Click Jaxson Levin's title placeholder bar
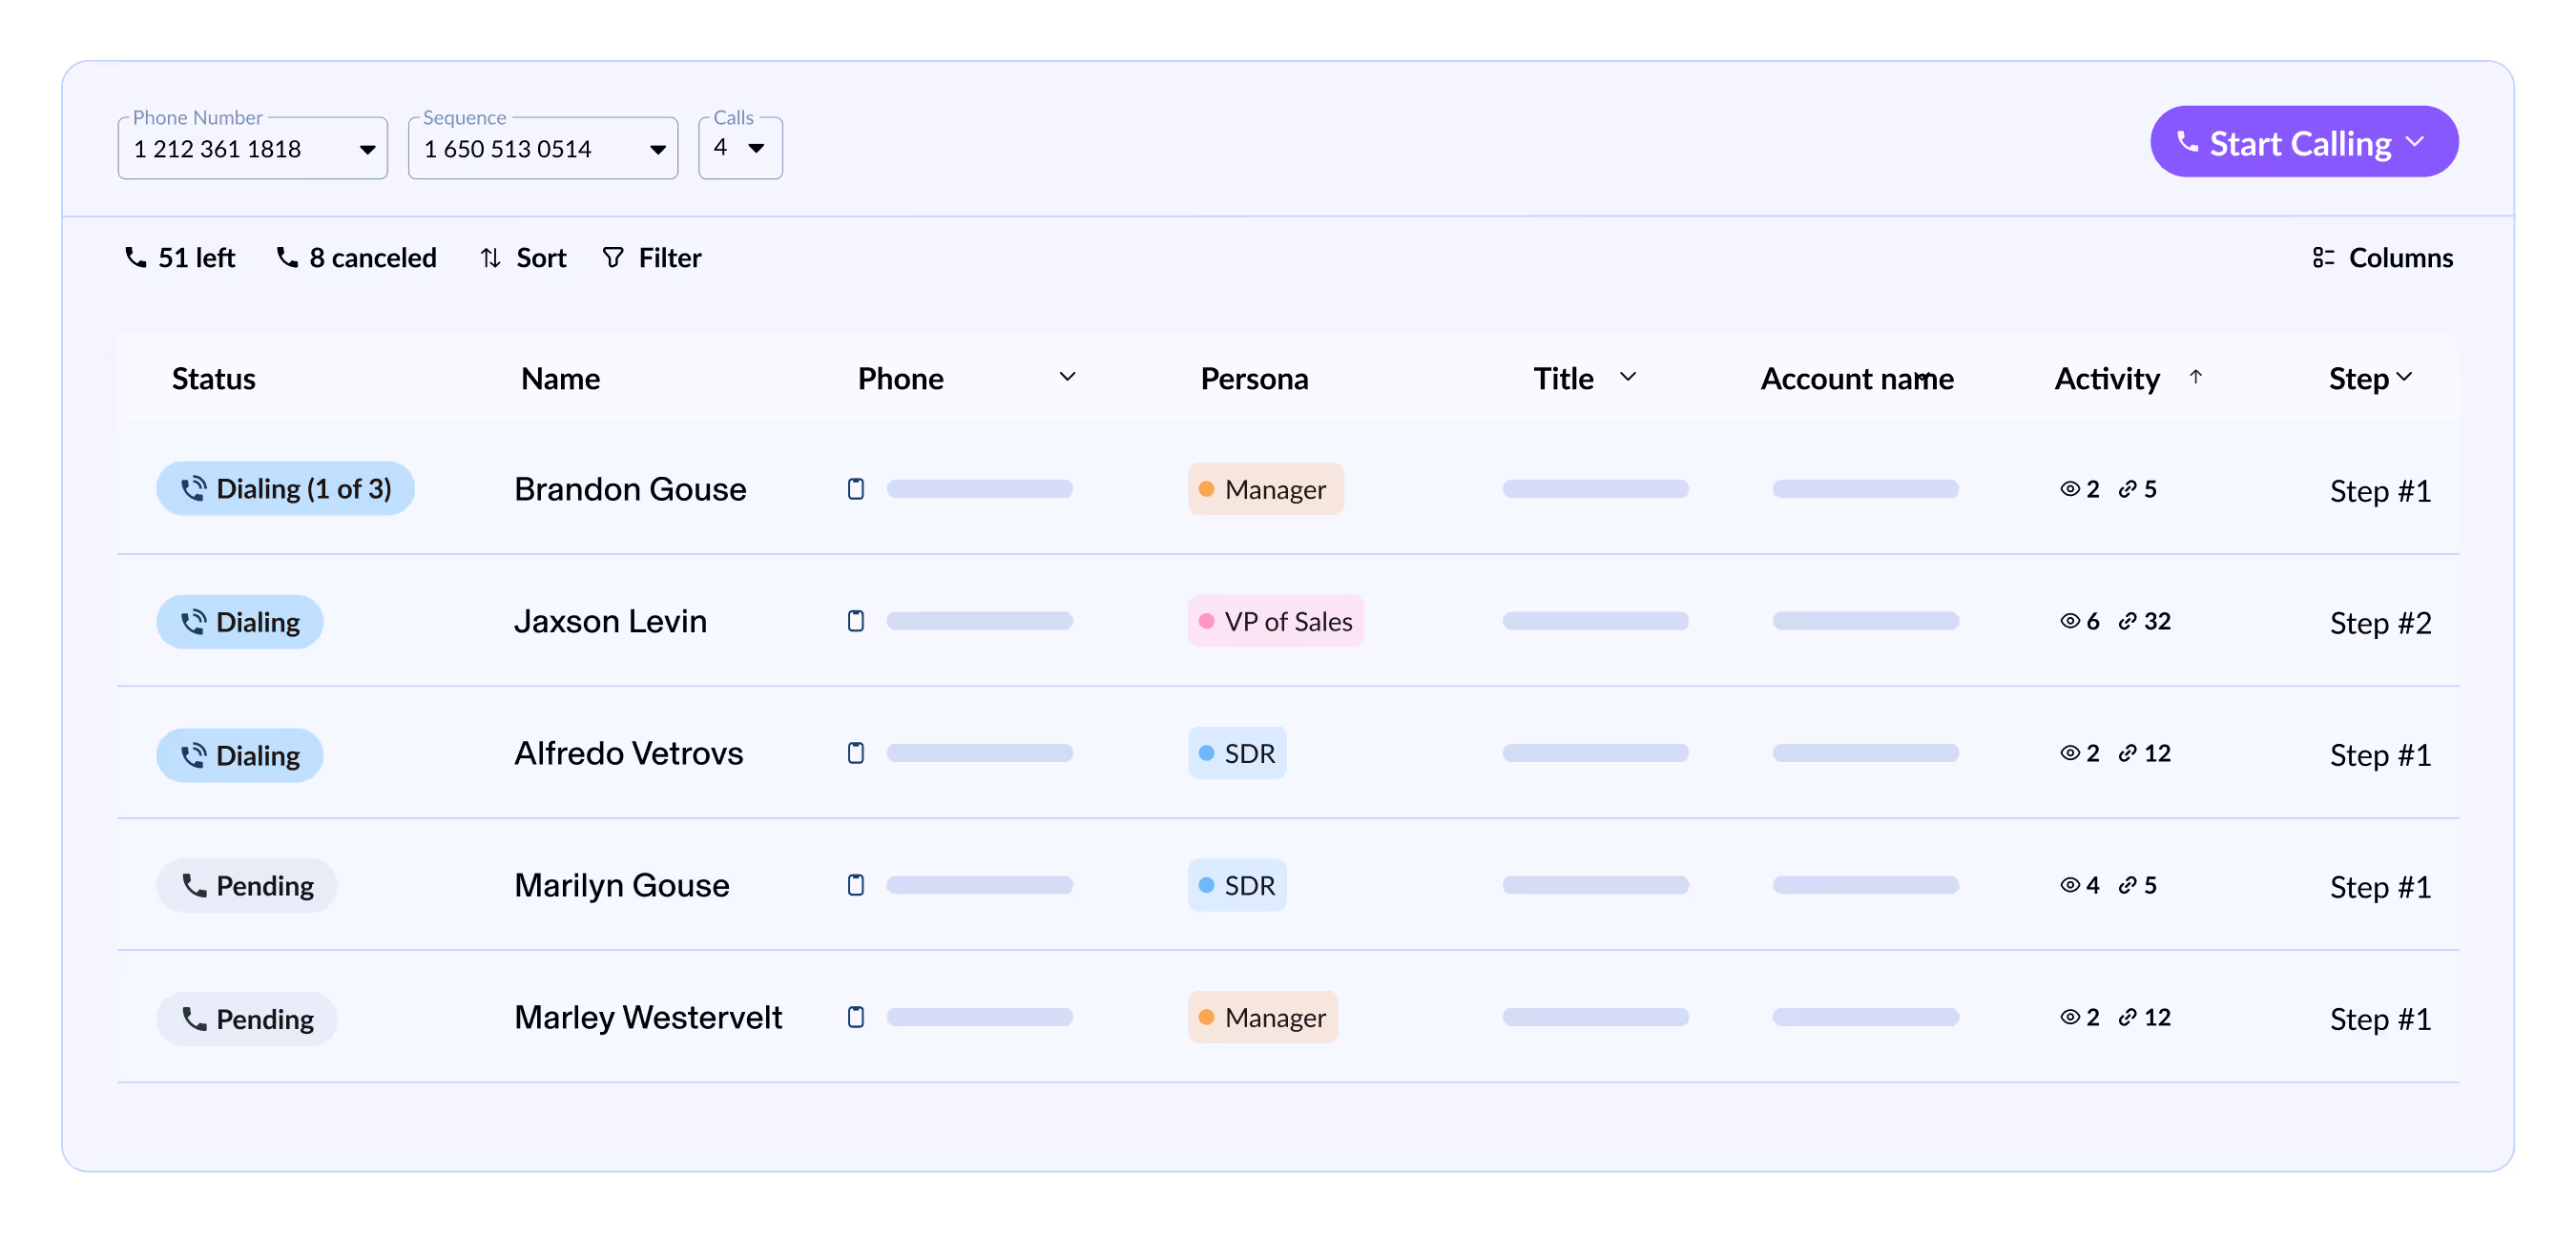 pyautogui.click(x=1595, y=621)
